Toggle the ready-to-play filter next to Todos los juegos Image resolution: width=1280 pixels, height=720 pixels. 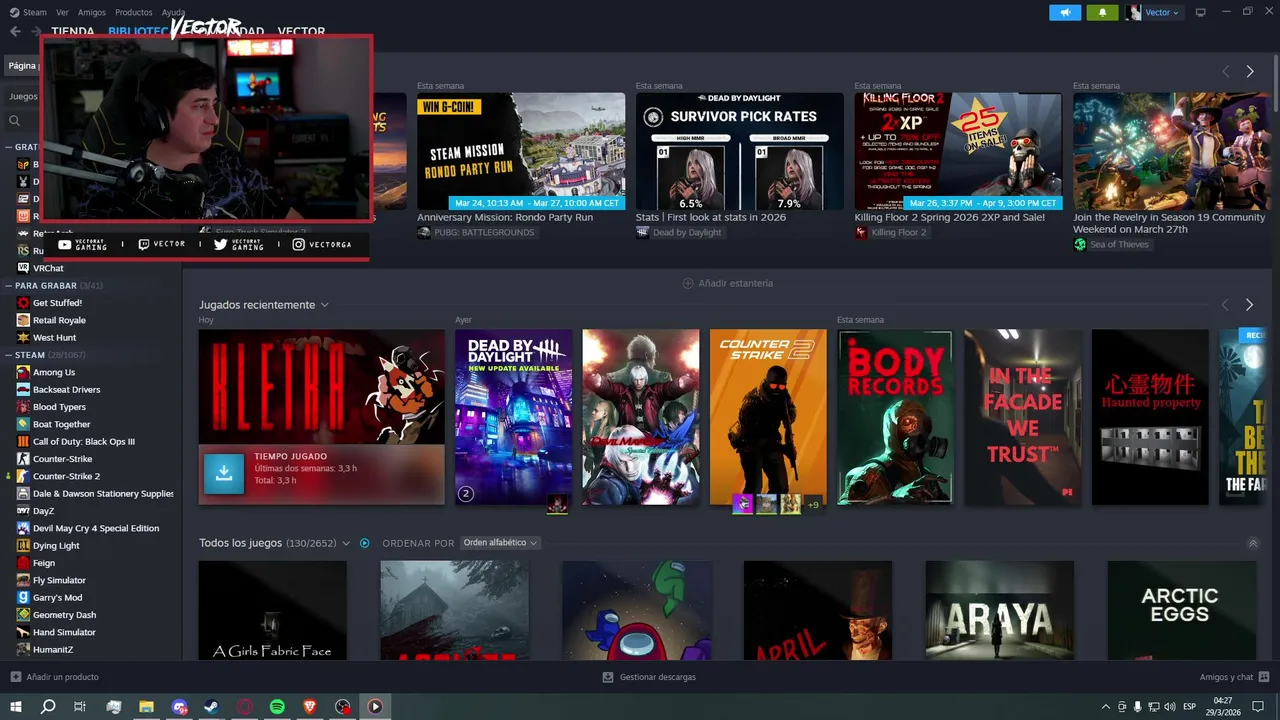tap(365, 543)
